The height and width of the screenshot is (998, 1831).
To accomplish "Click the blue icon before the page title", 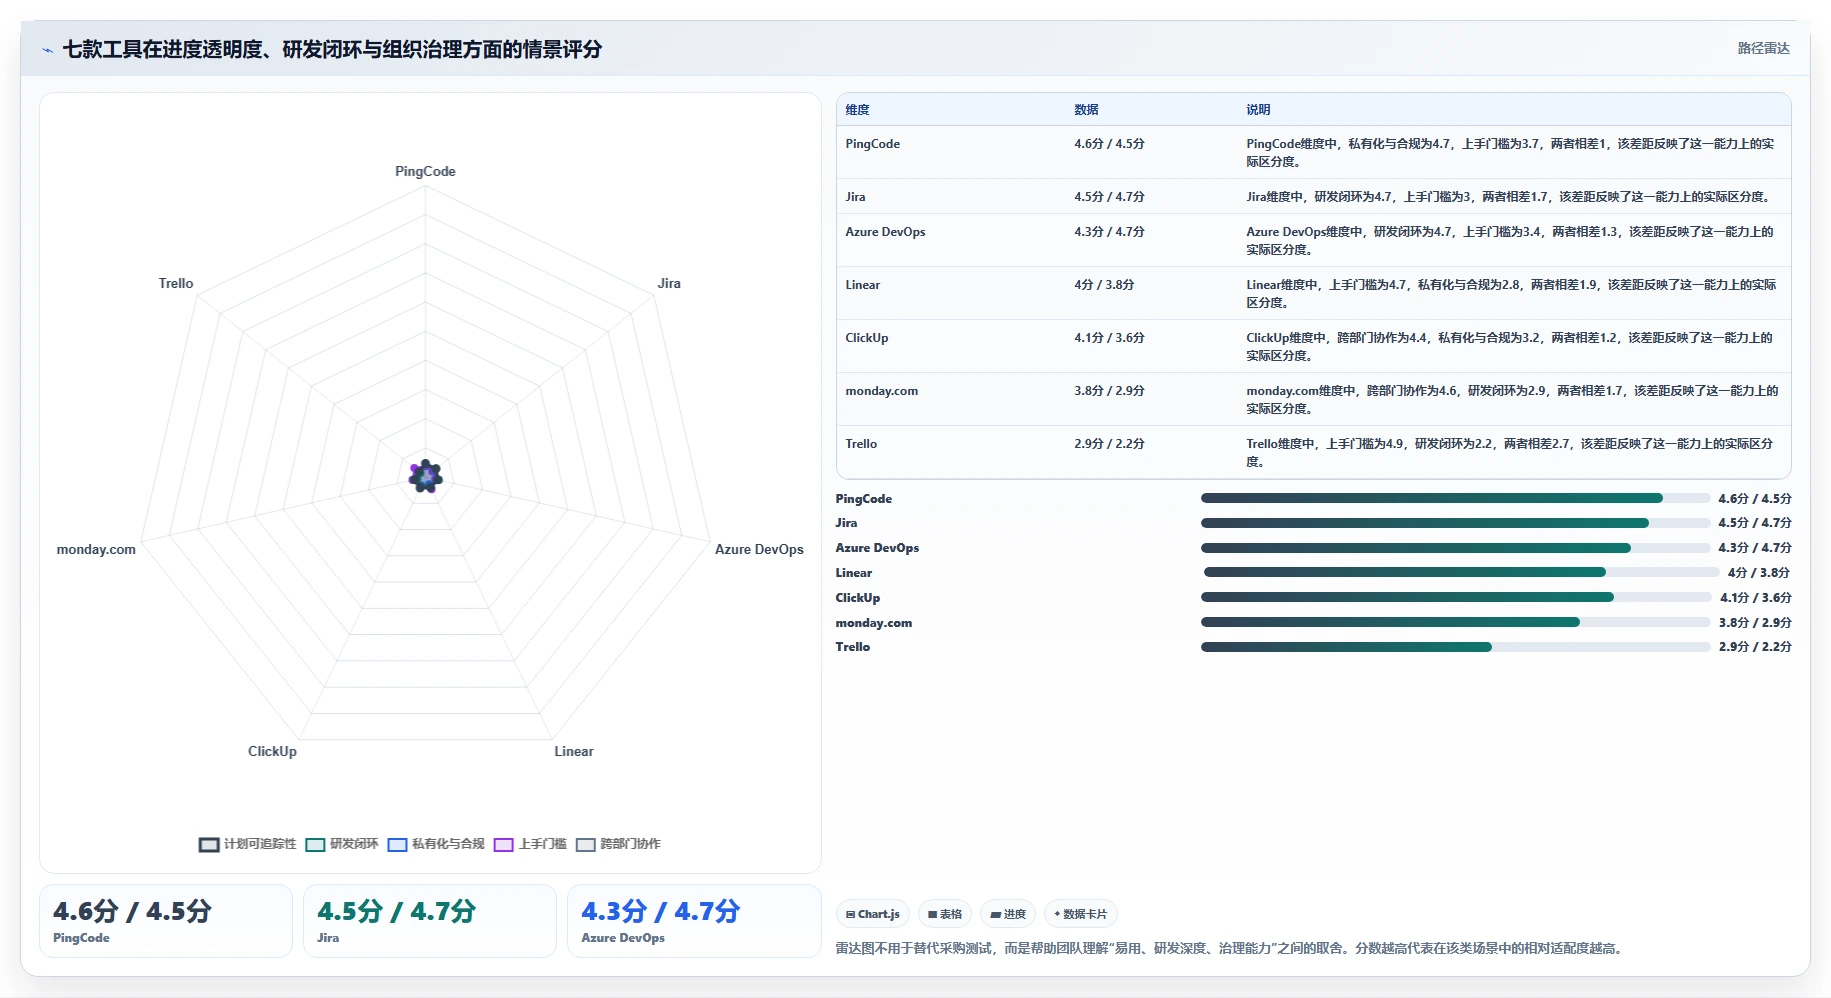I will (47, 50).
